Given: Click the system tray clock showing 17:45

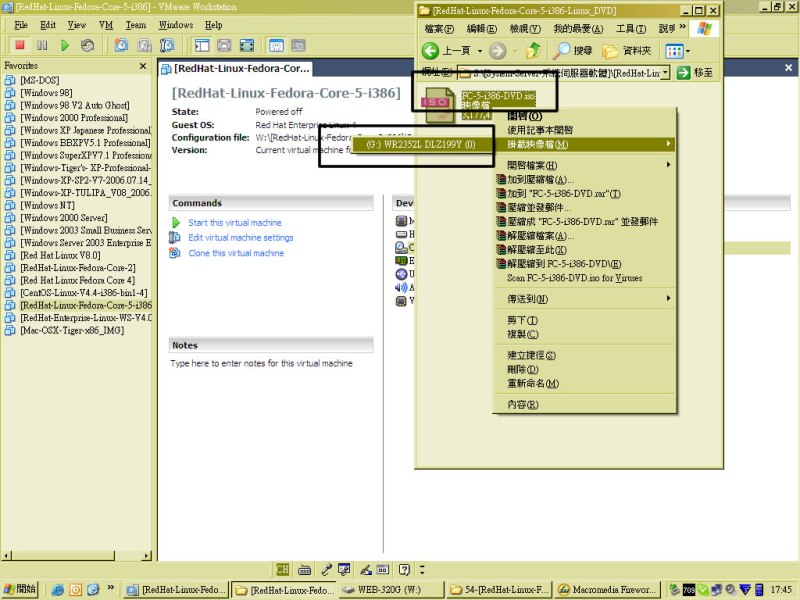Looking at the screenshot, I should pyautogui.click(x=781, y=590).
